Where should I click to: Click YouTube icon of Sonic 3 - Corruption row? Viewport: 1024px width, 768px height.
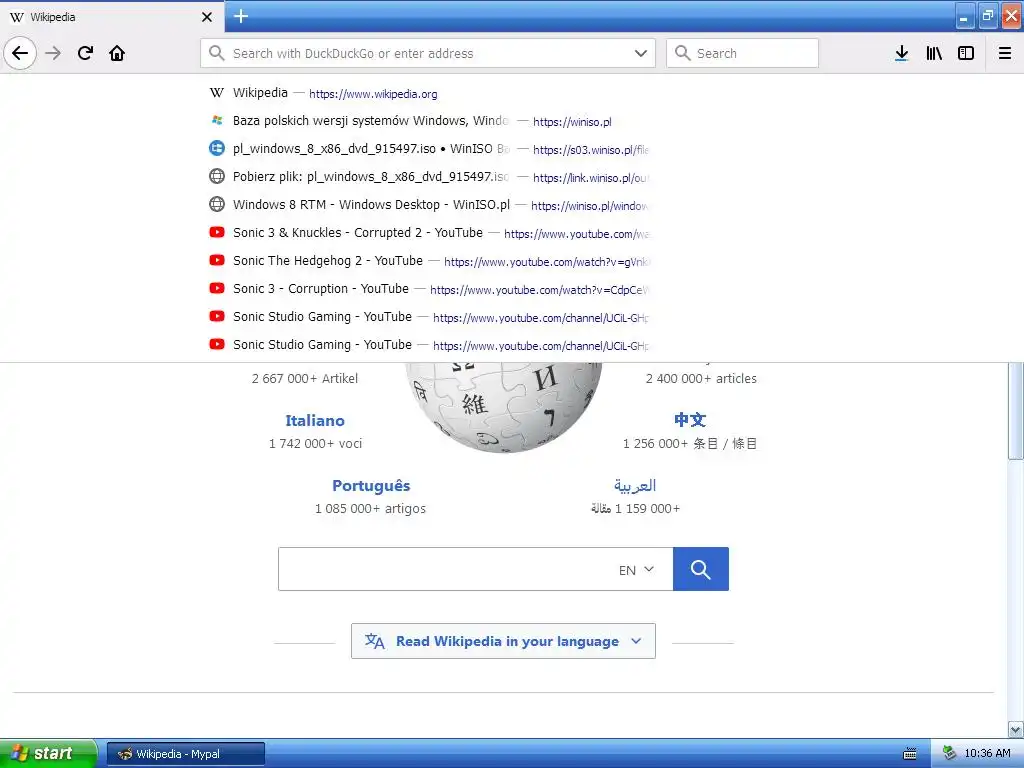coord(217,288)
